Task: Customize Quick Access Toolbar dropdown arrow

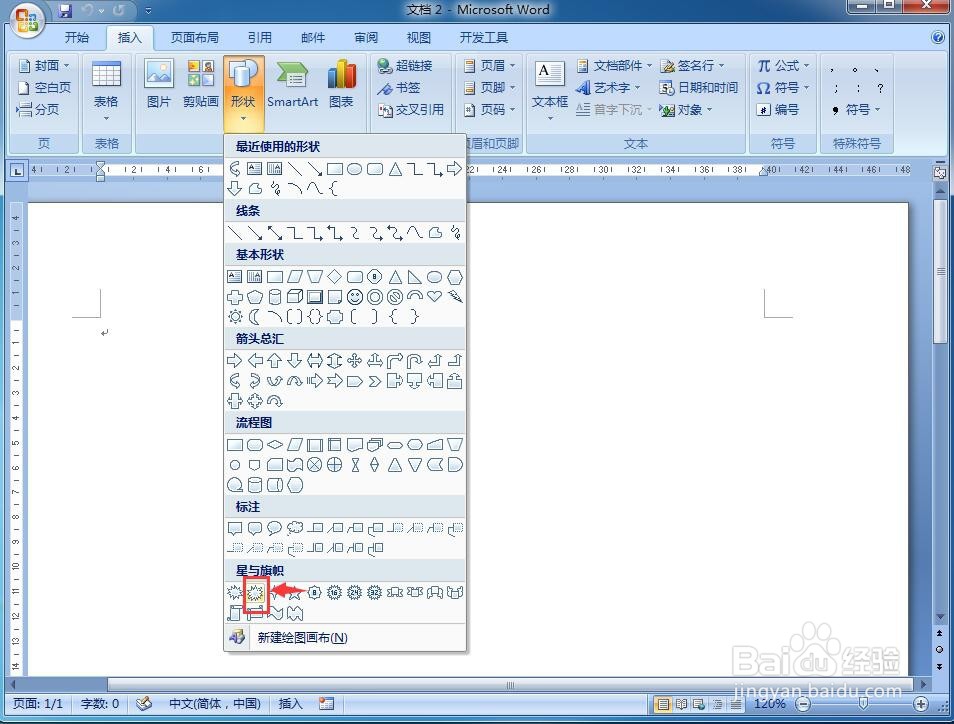Action: [x=148, y=10]
